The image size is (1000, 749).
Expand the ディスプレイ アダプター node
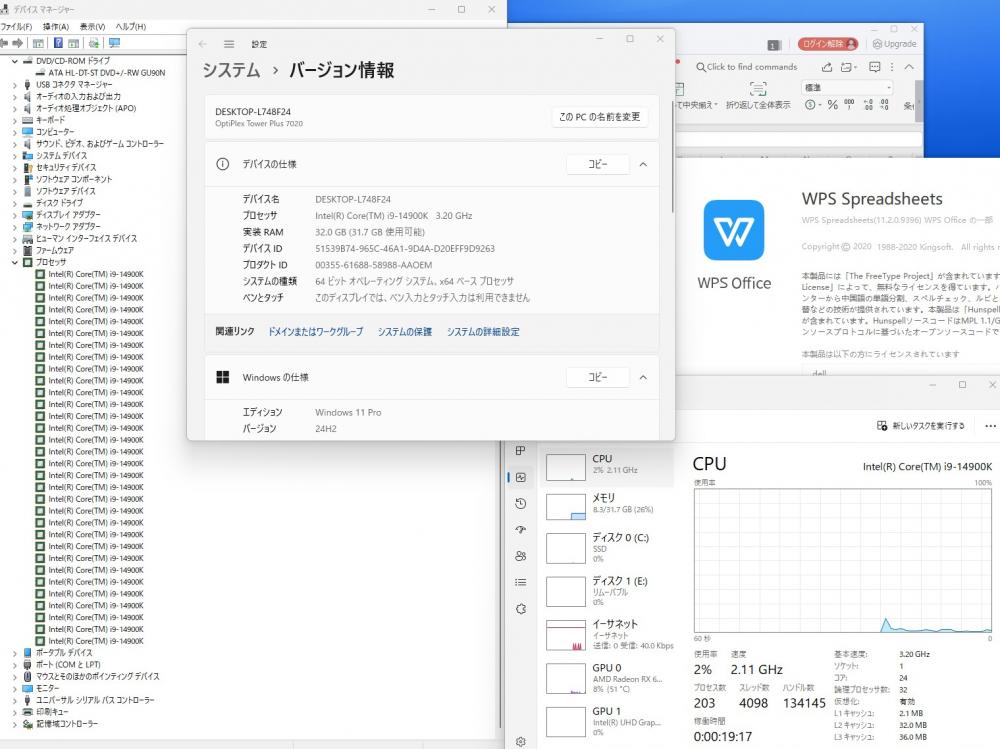click(x=15, y=215)
